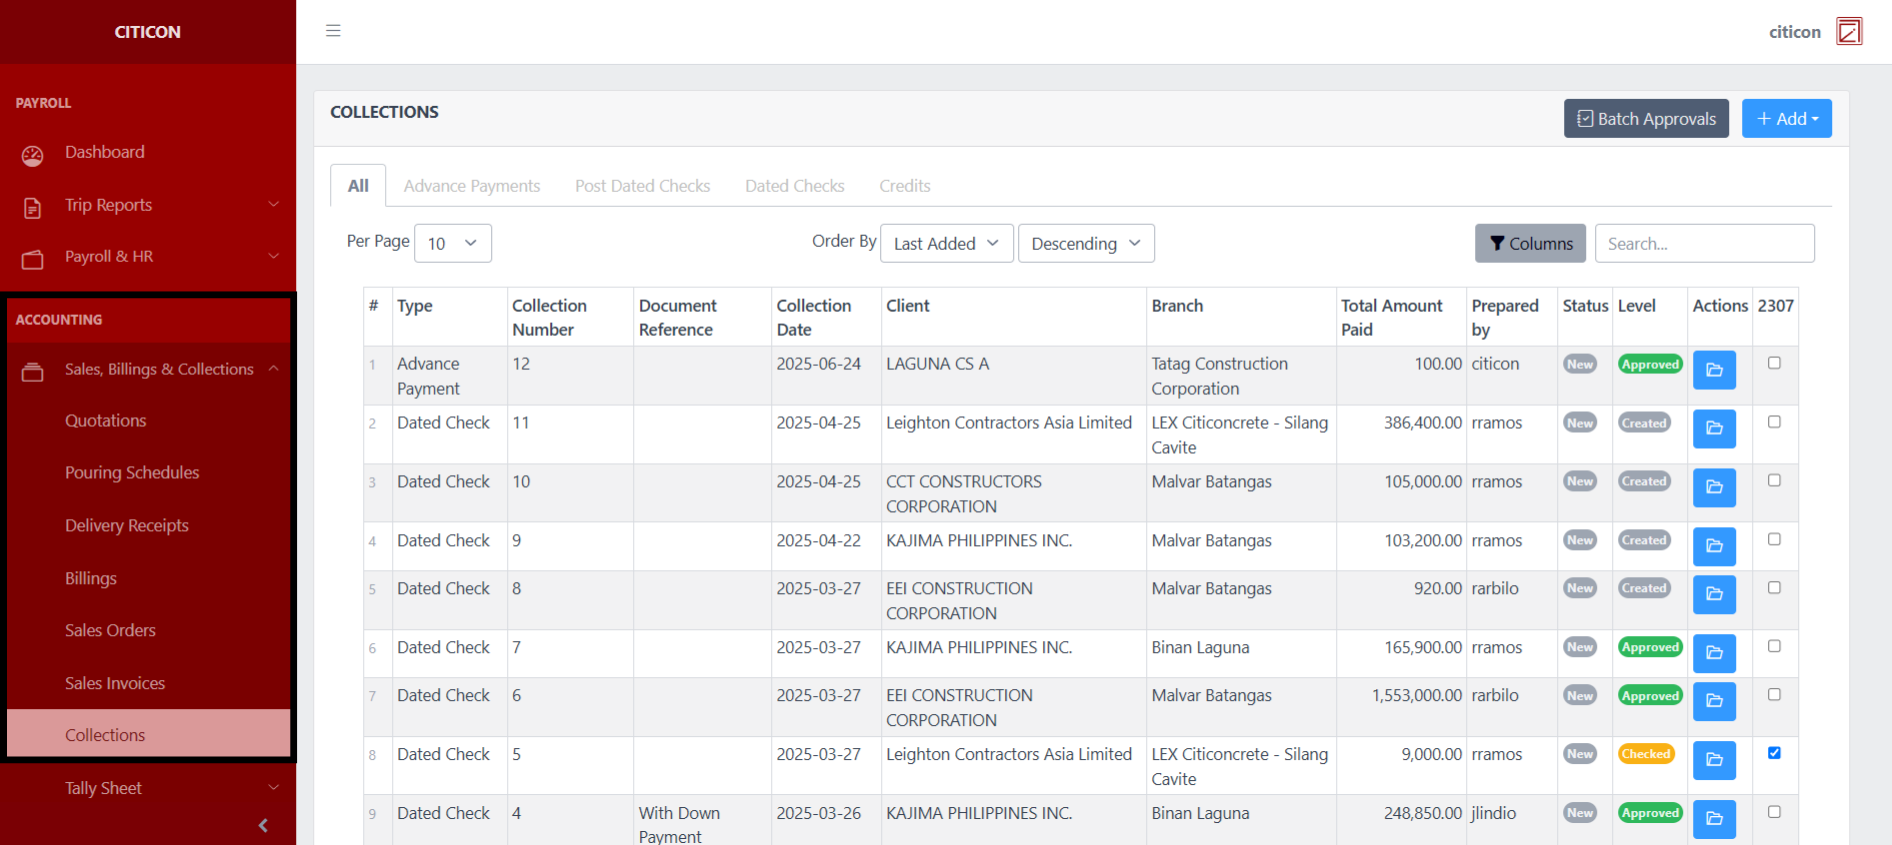Screen dimensions: 1892x845
Task: Open the Last Added order dropdown
Action: [x=946, y=243]
